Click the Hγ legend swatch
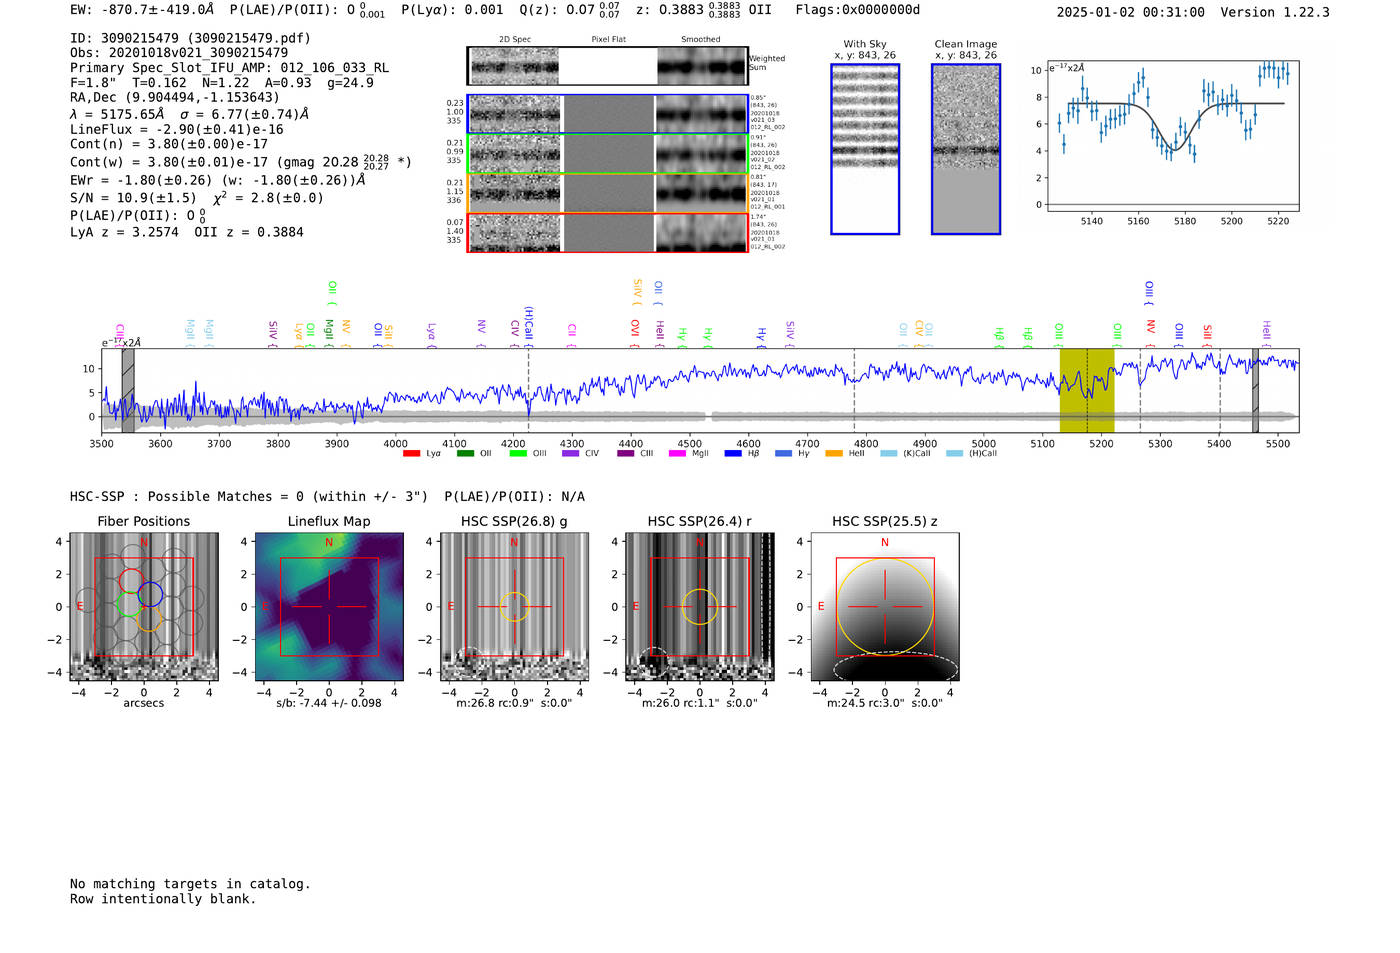The image size is (1400, 953). tap(783, 454)
